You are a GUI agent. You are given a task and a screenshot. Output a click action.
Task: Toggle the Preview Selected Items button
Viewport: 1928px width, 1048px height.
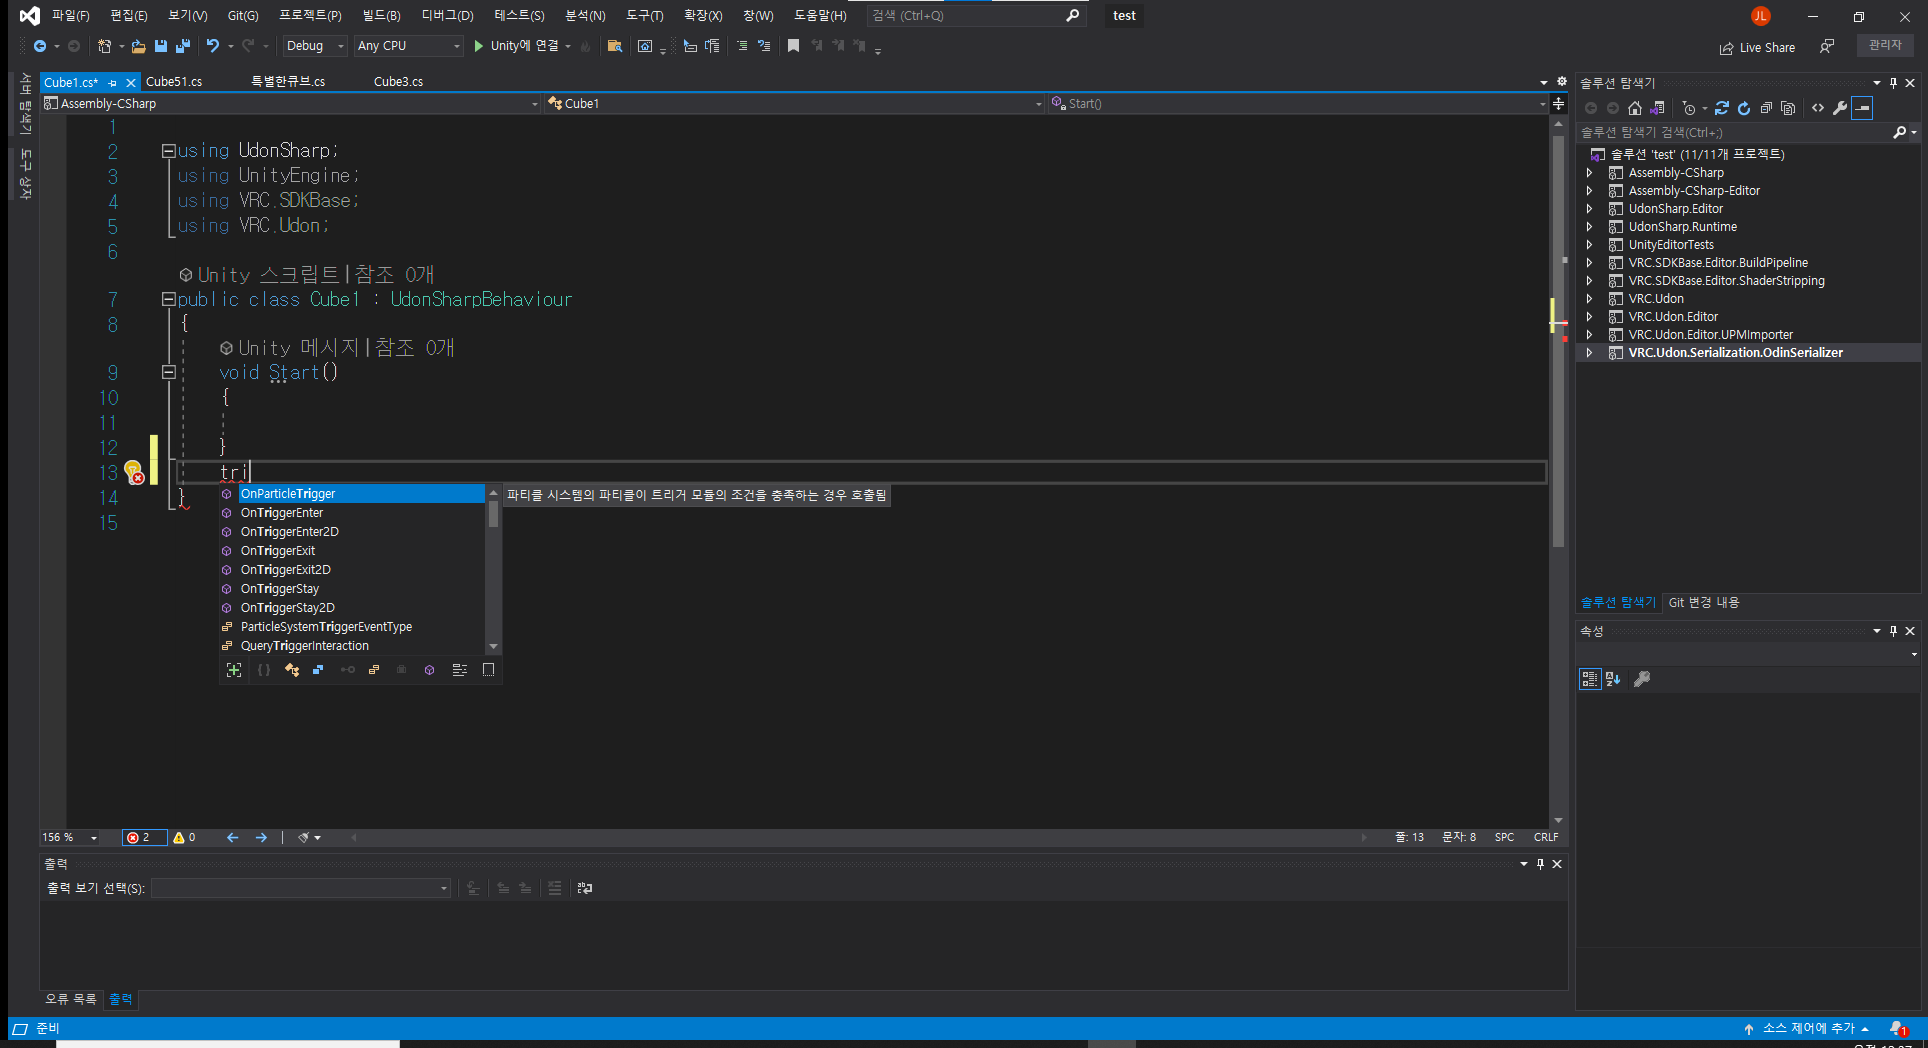1862,108
